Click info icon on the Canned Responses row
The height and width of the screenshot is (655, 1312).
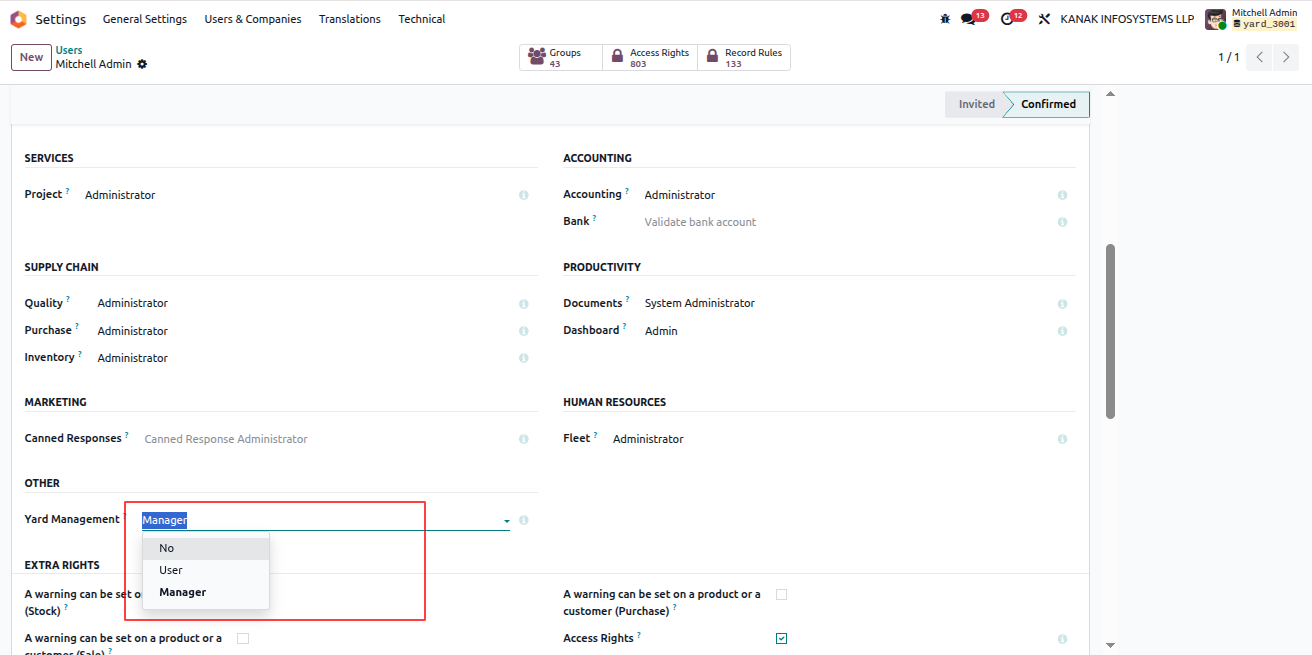tap(523, 439)
